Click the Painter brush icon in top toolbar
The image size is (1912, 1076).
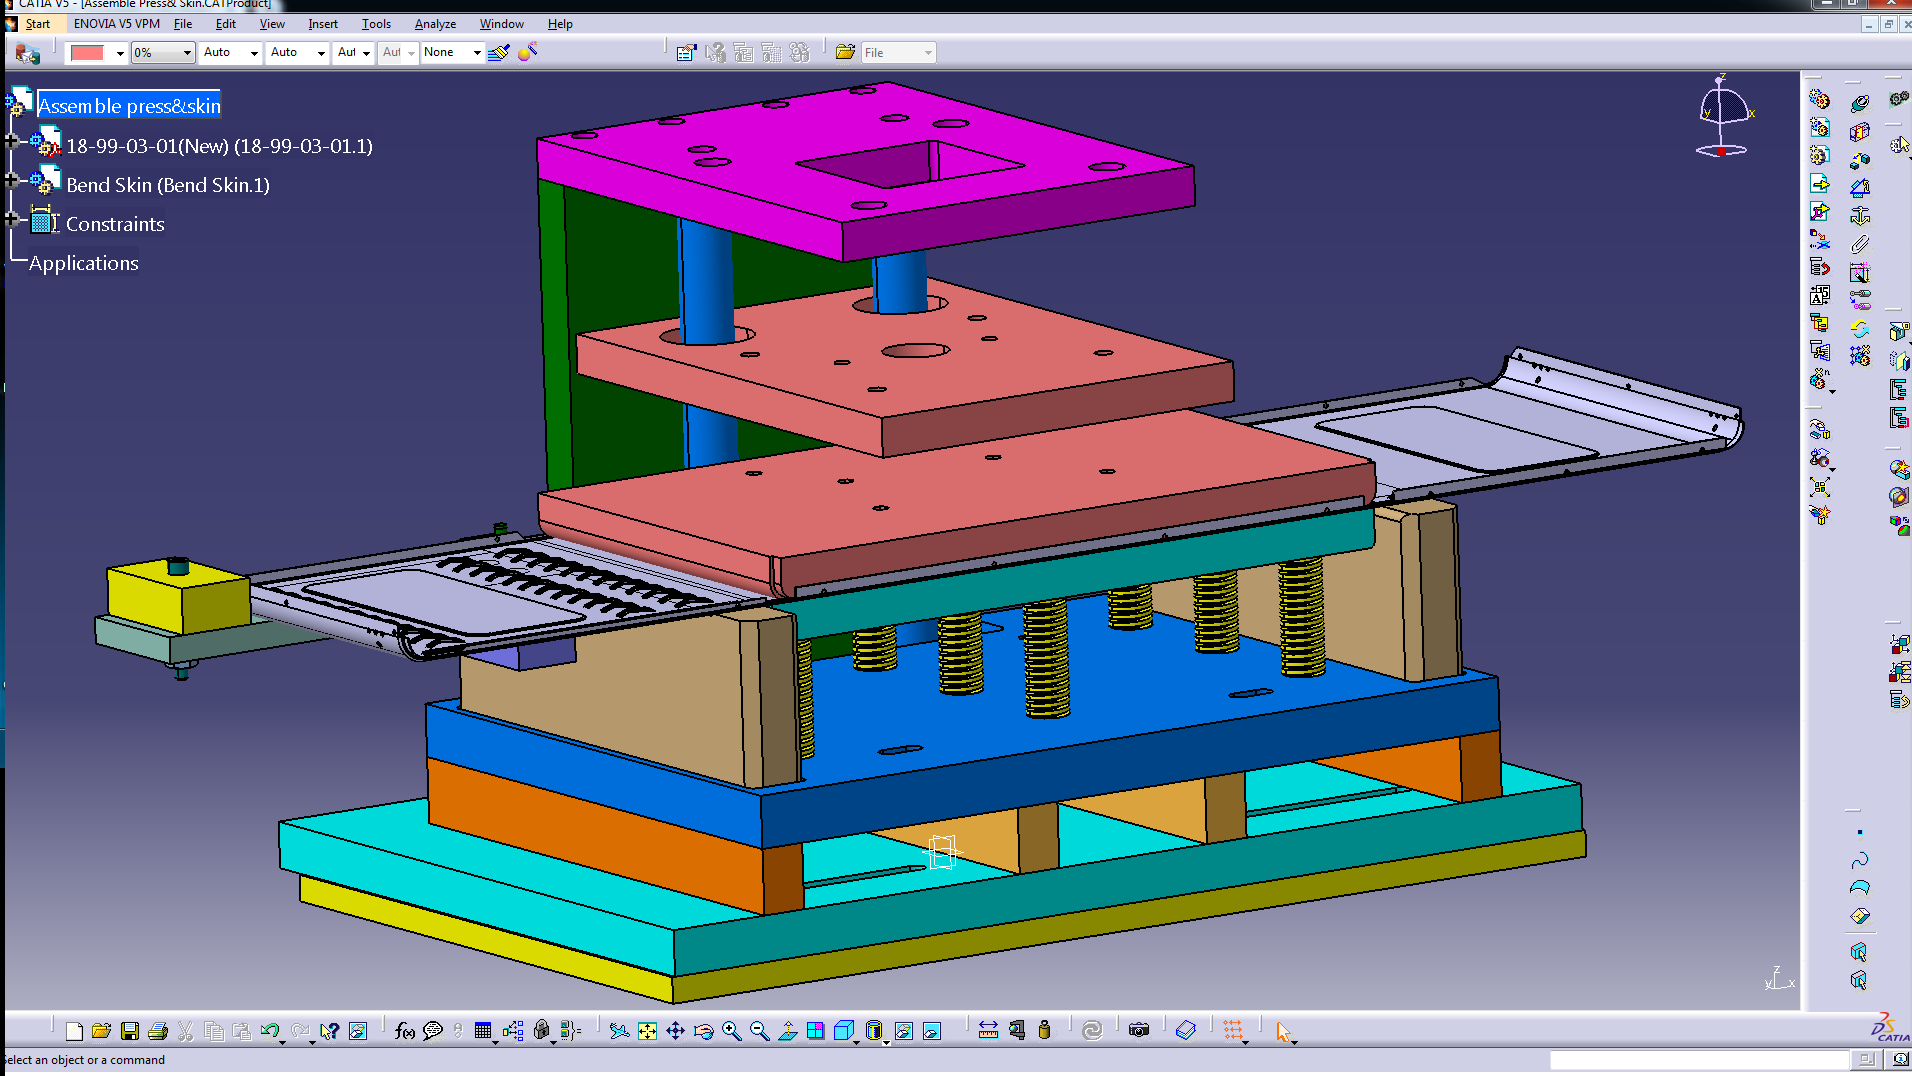pyautogui.click(x=498, y=52)
